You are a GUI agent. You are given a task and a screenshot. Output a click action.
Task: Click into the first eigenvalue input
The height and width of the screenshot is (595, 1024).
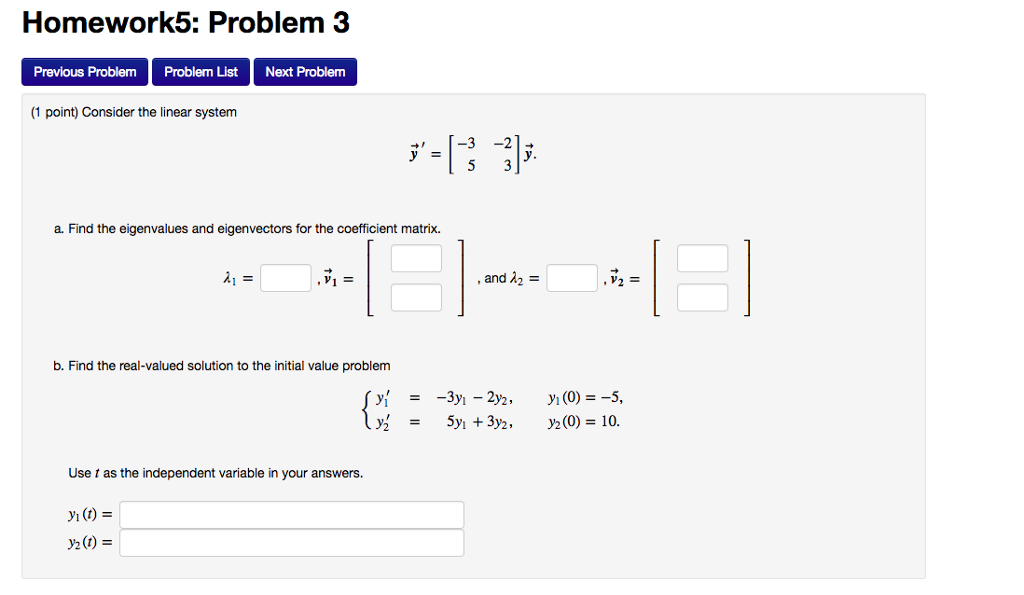click(285, 277)
